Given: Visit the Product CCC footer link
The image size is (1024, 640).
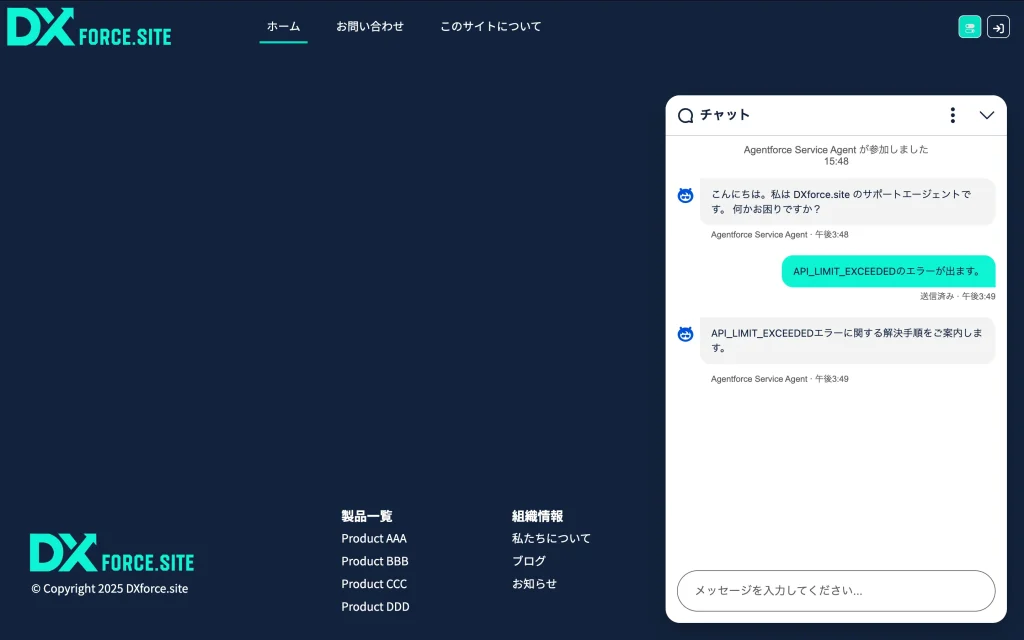Looking at the screenshot, I should coord(374,584).
